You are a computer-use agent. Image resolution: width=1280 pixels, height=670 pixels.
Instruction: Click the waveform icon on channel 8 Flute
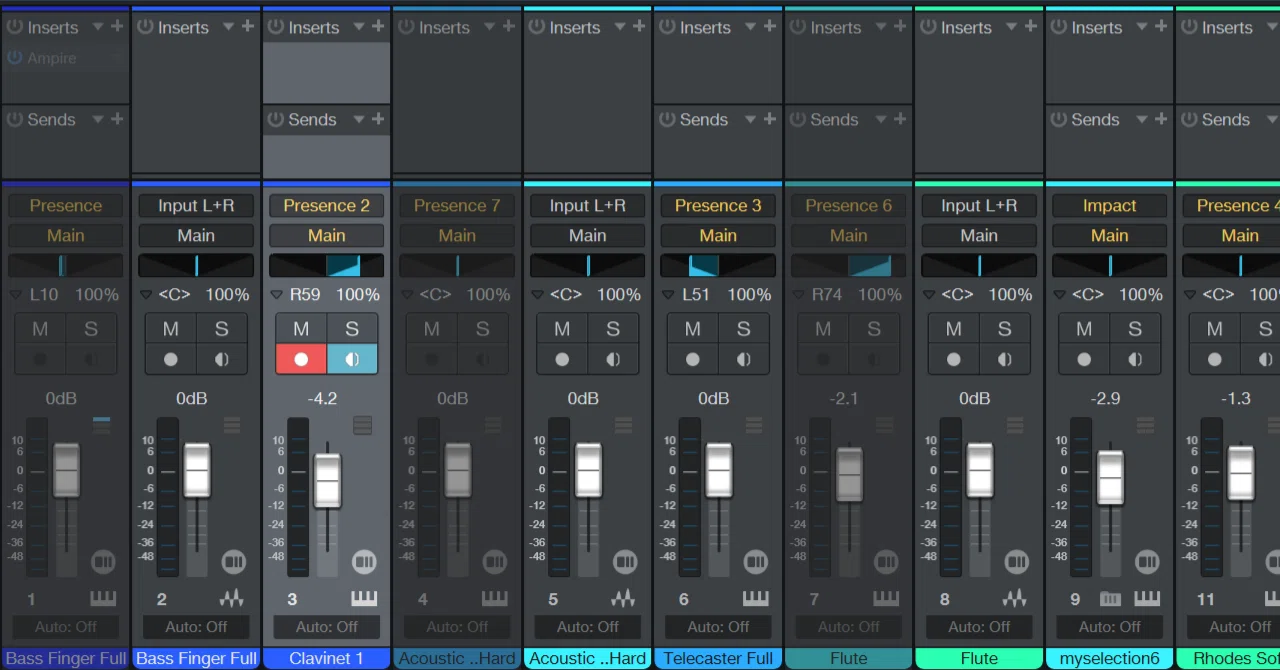click(1015, 598)
